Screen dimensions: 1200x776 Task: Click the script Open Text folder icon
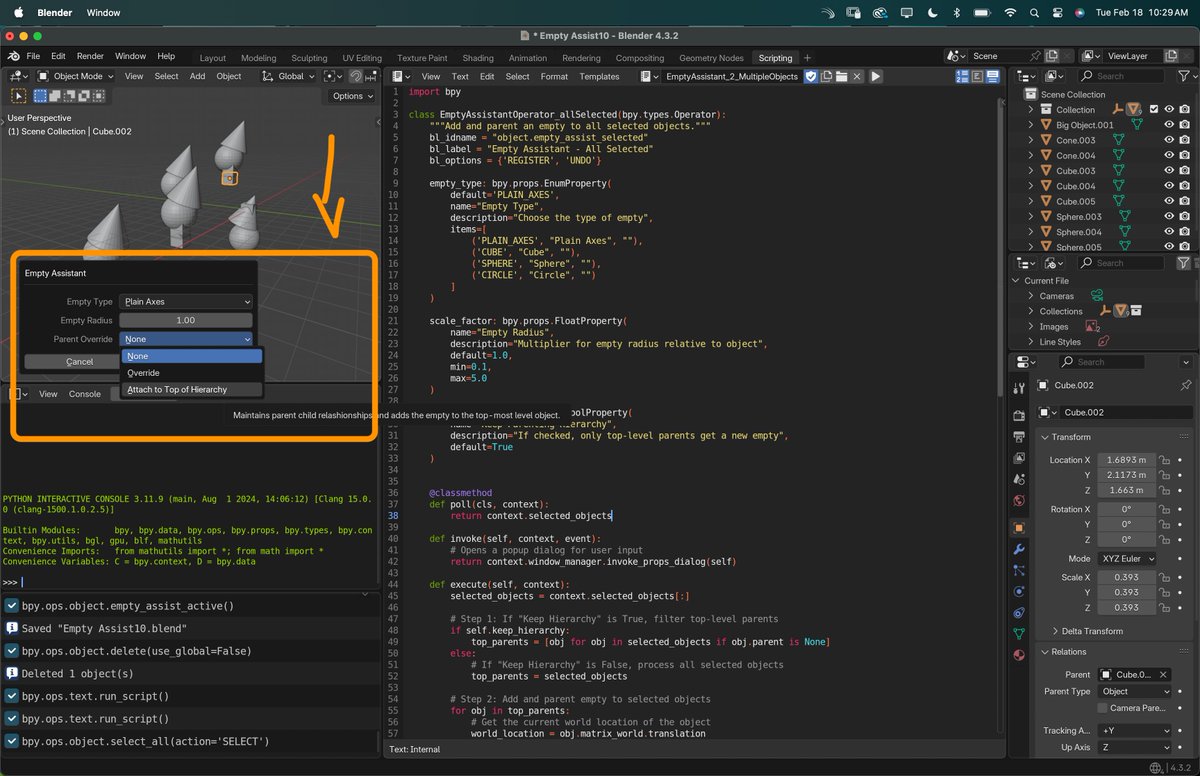[842, 76]
